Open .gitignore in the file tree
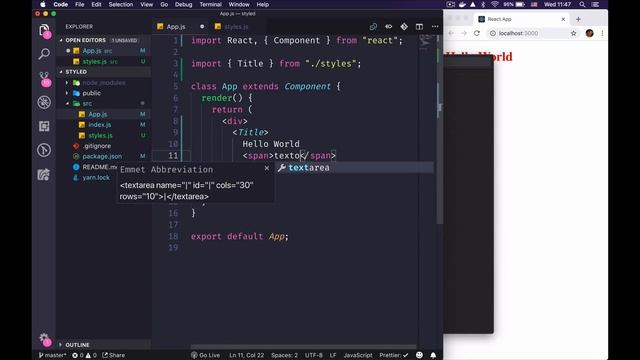The width and height of the screenshot is (640, 360). (x=97, y=146)
